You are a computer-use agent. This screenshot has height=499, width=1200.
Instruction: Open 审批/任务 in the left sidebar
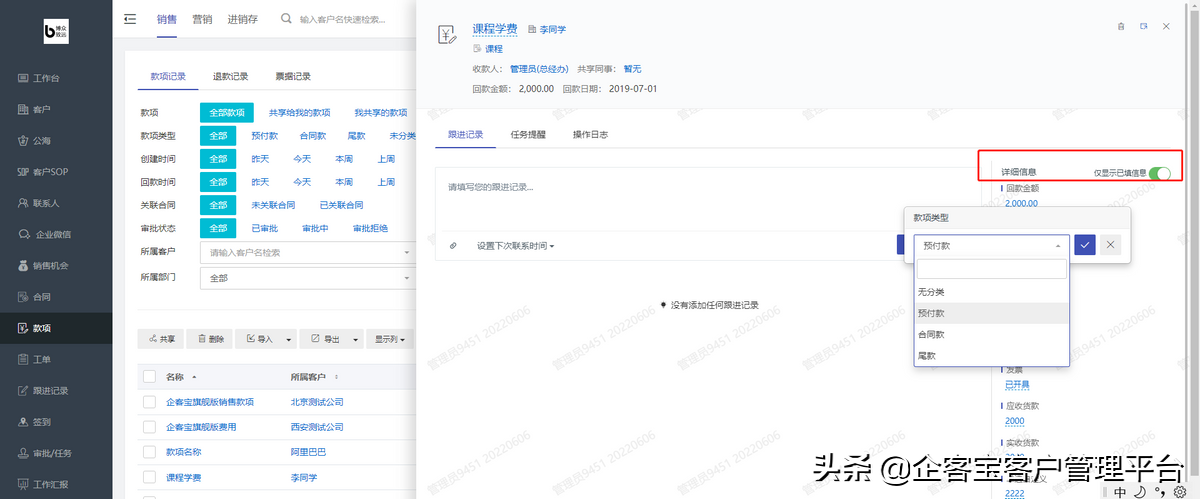pyautogui.click(x=56, y=453)
